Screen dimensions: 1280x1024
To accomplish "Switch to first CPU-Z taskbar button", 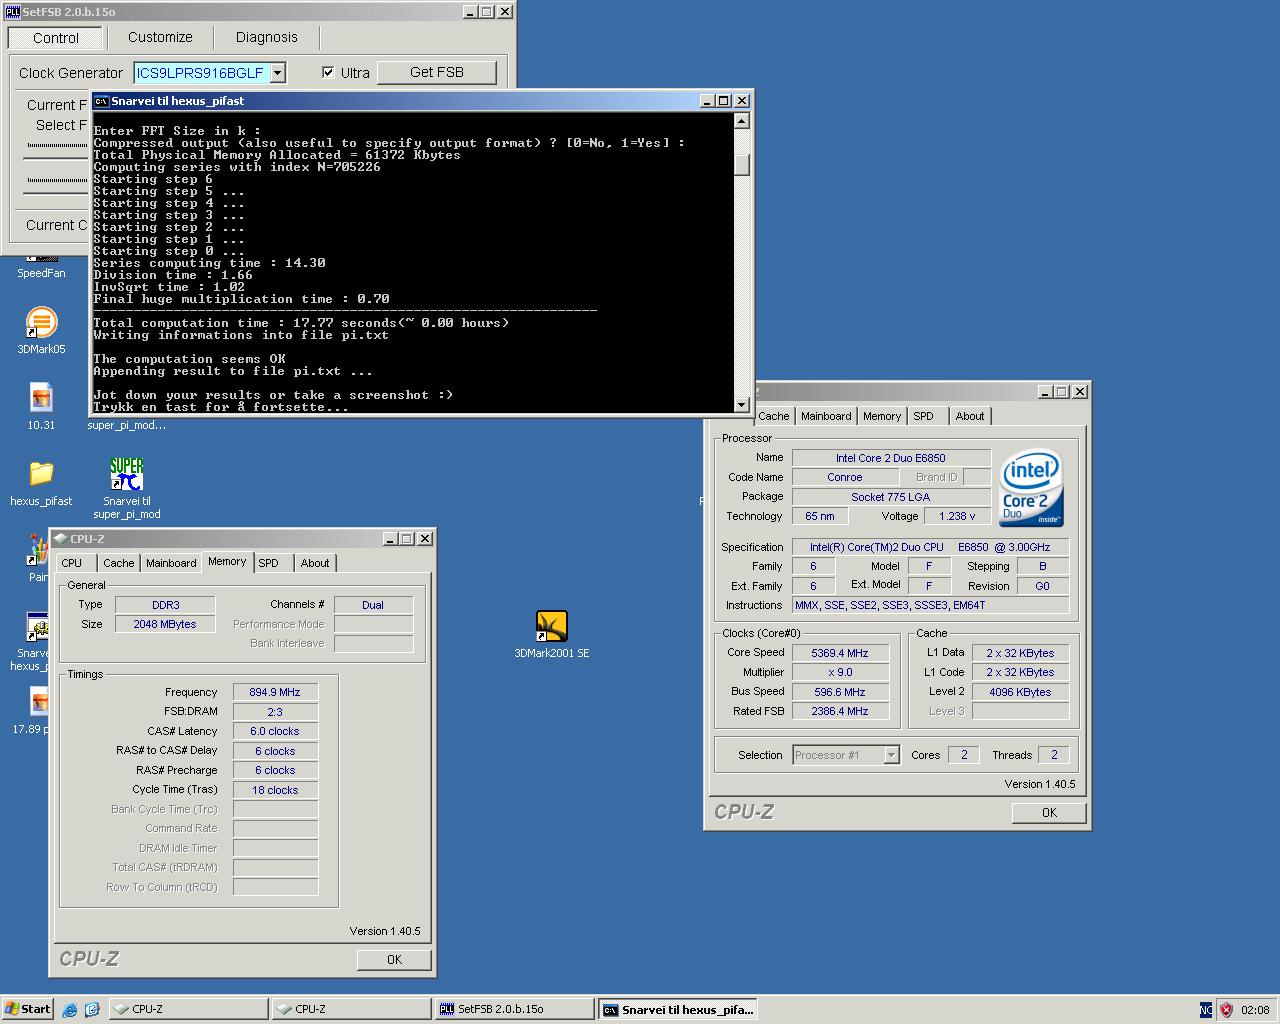I will pos(188,1010).
